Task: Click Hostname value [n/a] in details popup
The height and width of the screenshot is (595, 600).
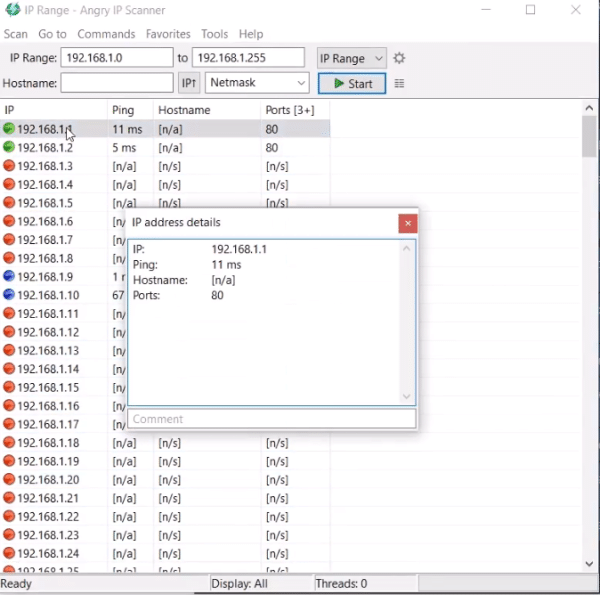Action: (223, 280)
